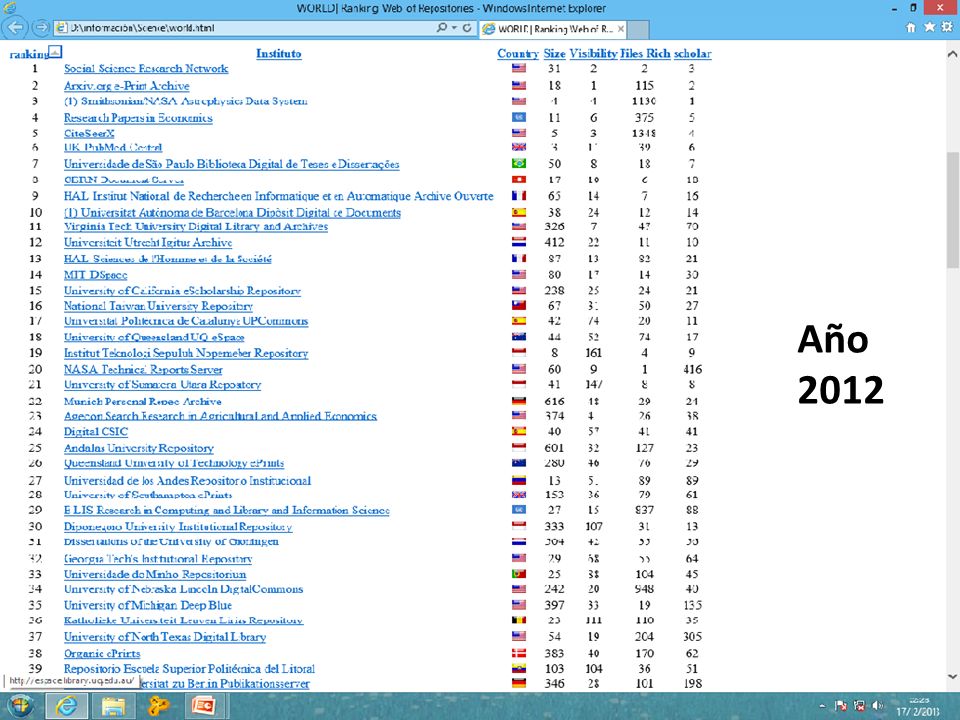Click the Action Center flag tray icon
This screenshot has width=960, height=720.
coord(841,706)
